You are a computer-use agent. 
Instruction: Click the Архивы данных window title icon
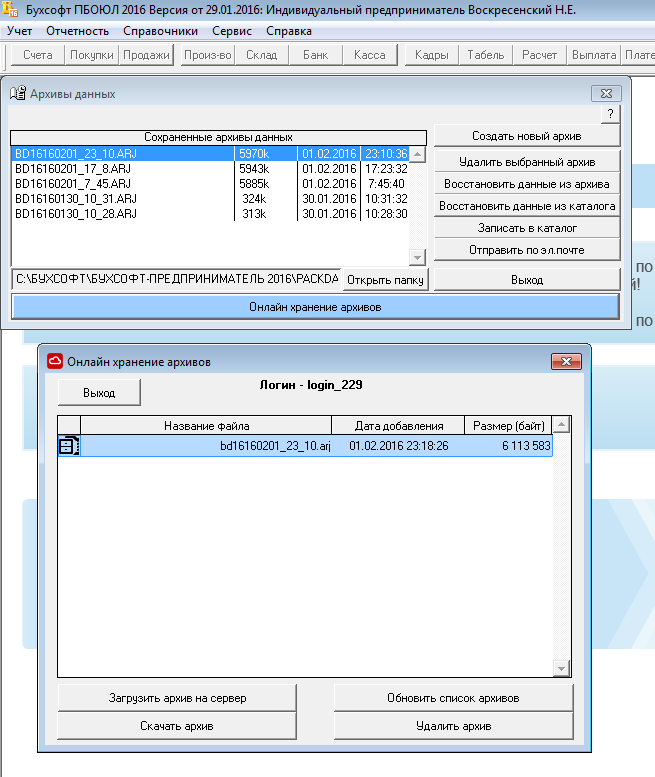17,94
